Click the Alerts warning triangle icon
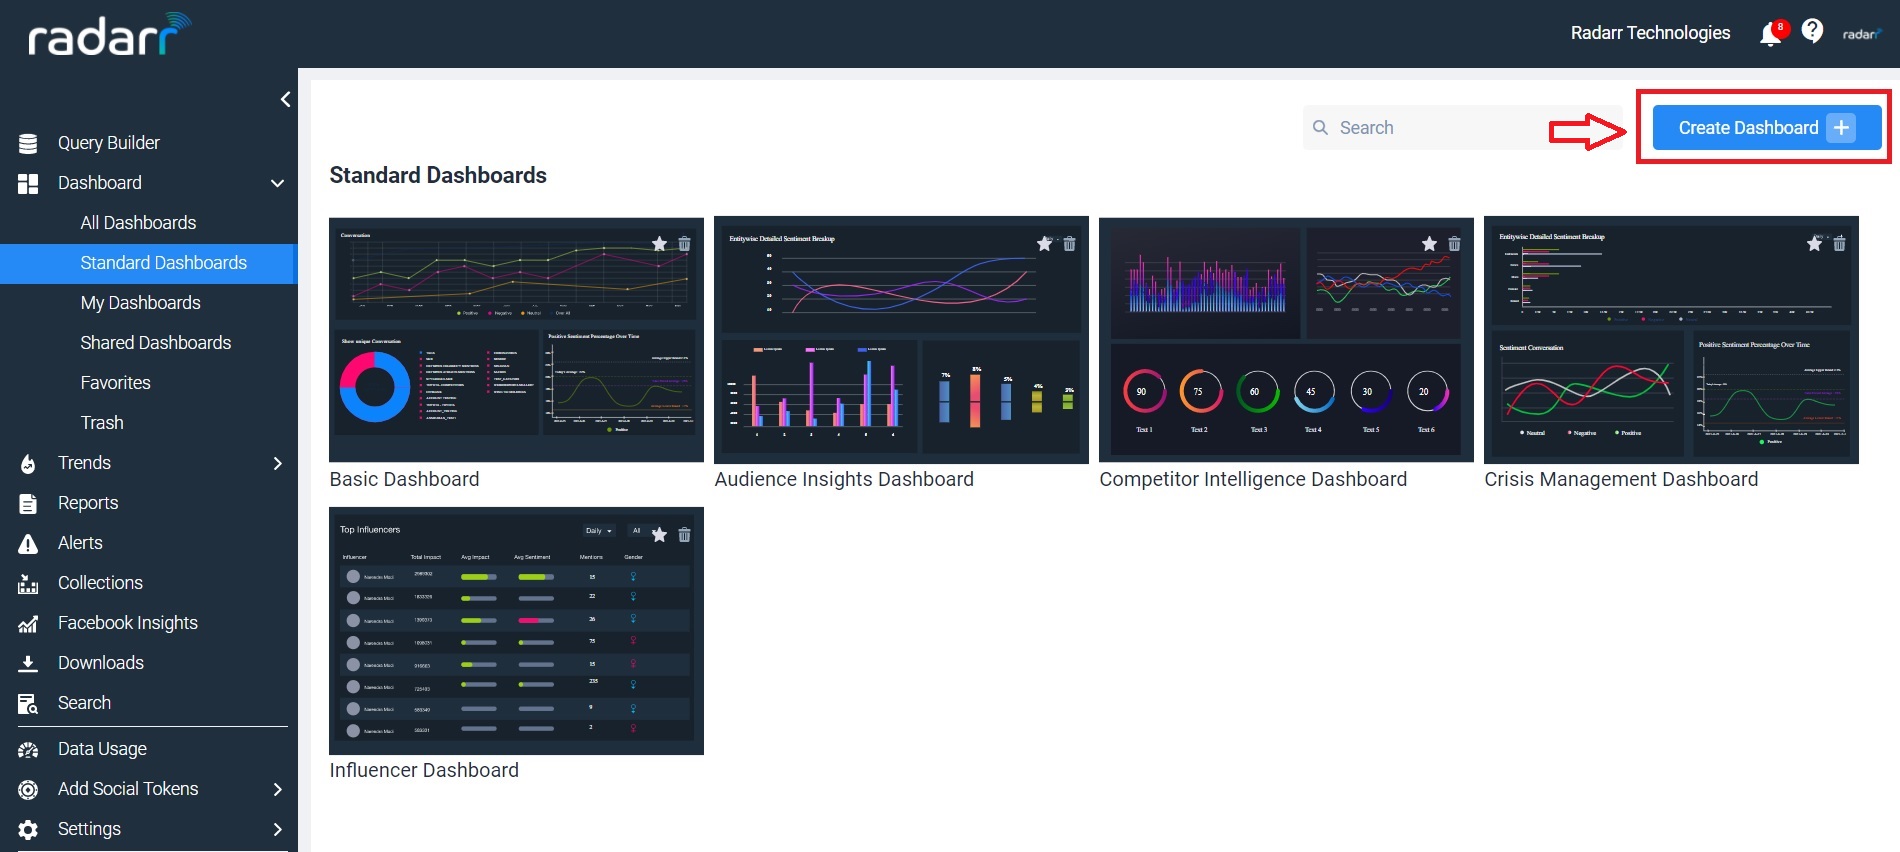1900x852 pixels. click(x=28, y=543)
